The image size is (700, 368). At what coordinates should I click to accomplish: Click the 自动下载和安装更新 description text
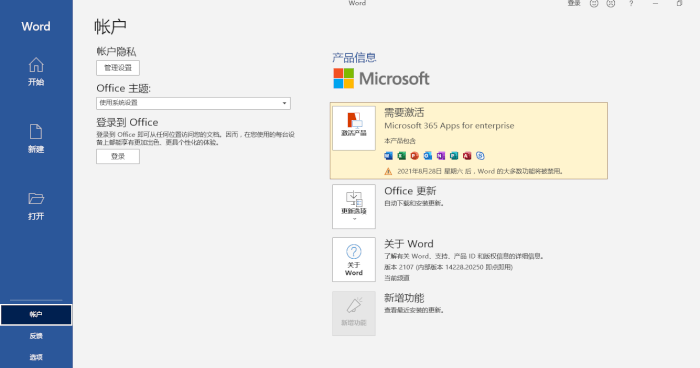(x=414, y=203)
